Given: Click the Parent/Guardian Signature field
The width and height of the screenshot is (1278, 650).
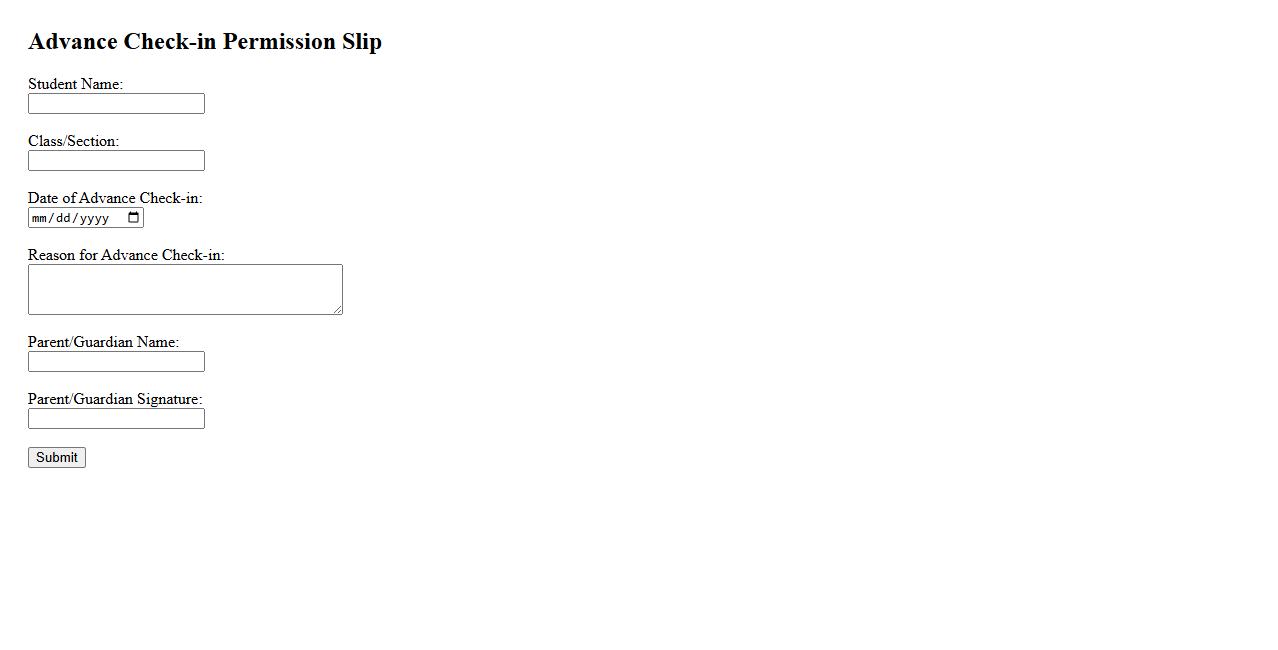Looking at the screenshot, I should click(x=116, y=419).
